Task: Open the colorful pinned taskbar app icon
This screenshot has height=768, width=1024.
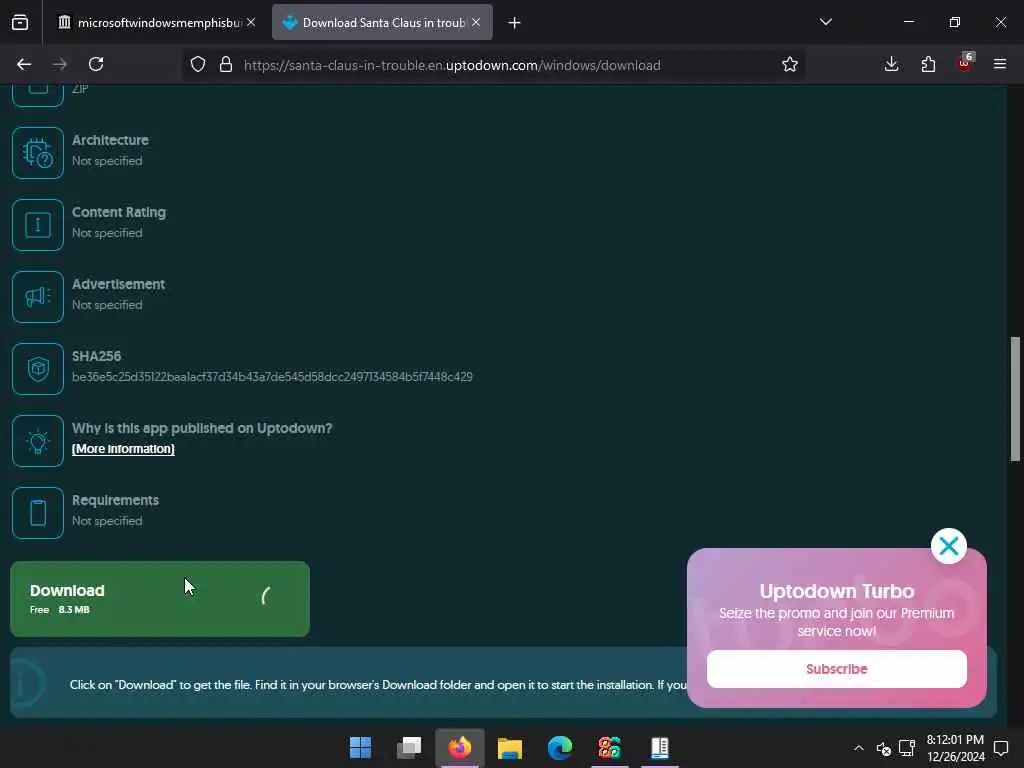Action: (609, 748)
